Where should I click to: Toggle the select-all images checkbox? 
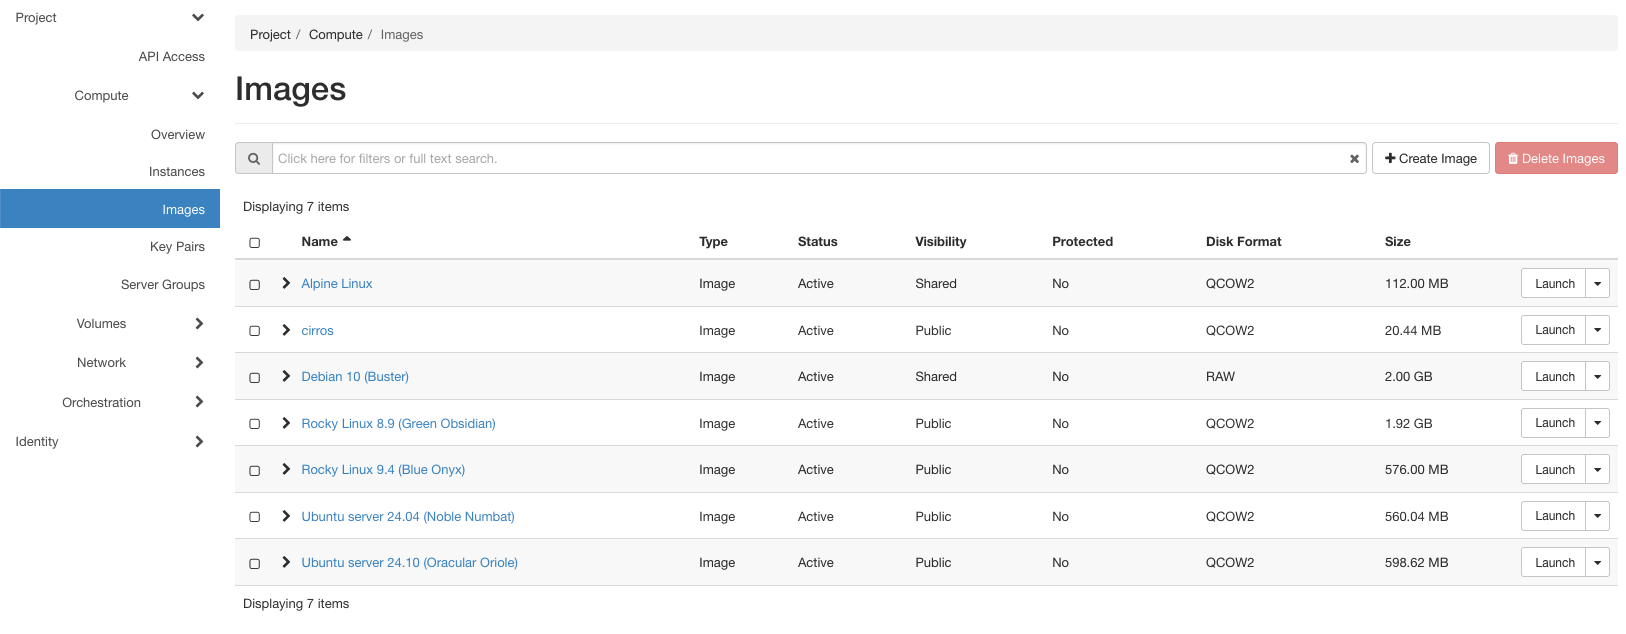pos(255,243)
